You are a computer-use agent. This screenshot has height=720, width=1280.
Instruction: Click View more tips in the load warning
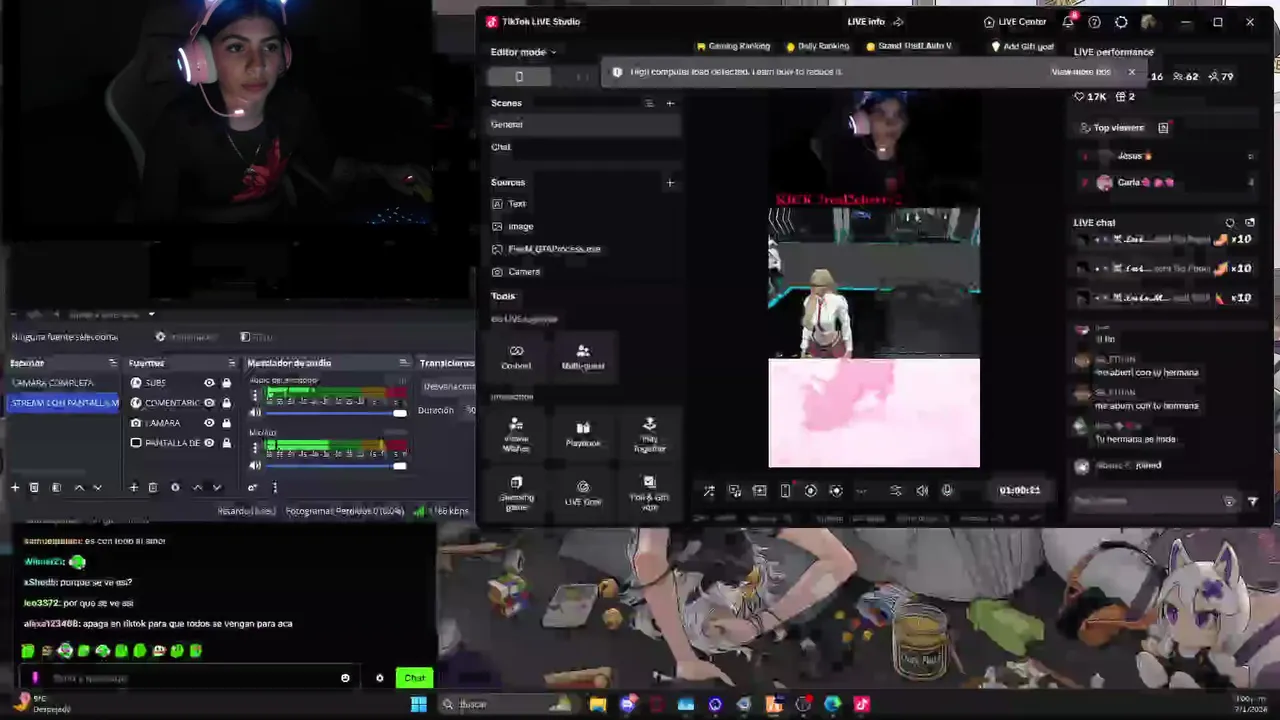tap(1081, 72)
